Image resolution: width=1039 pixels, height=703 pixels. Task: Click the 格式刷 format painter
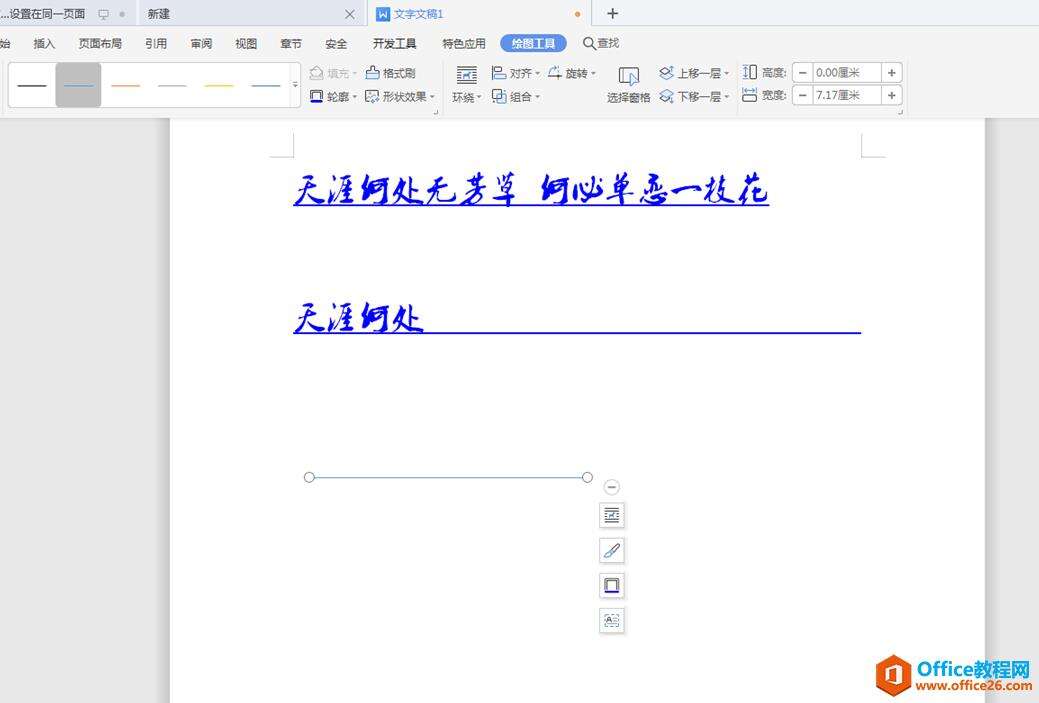(390, 73)
